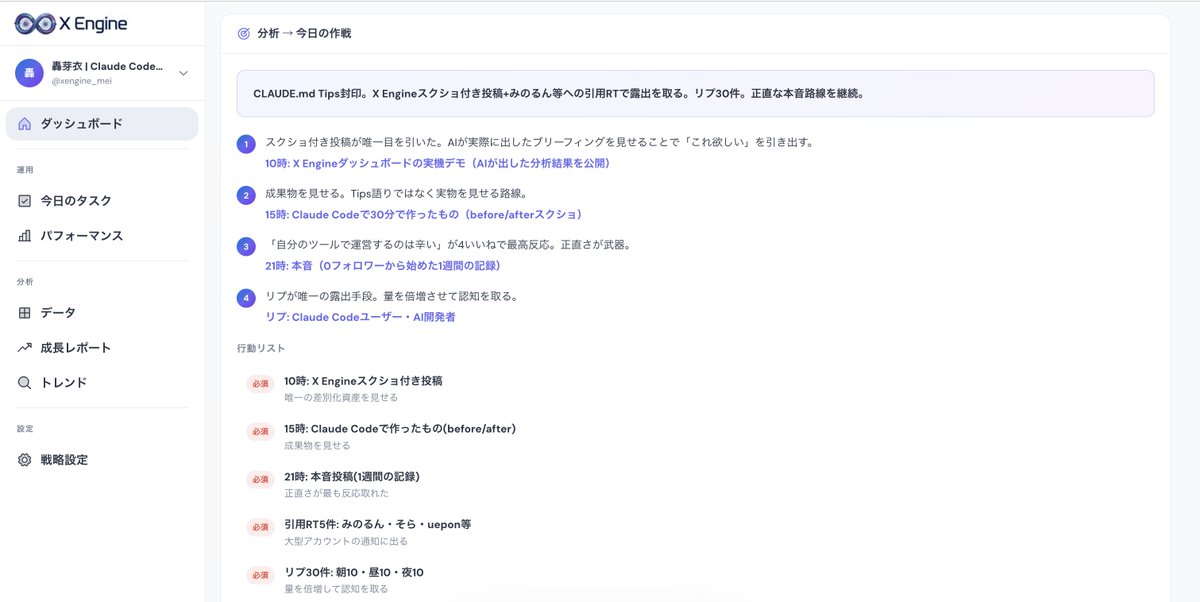The image size is (1200, 602).
Task: Expand the account chevron next to @xengine_mei
Action: tap(181, 73)
